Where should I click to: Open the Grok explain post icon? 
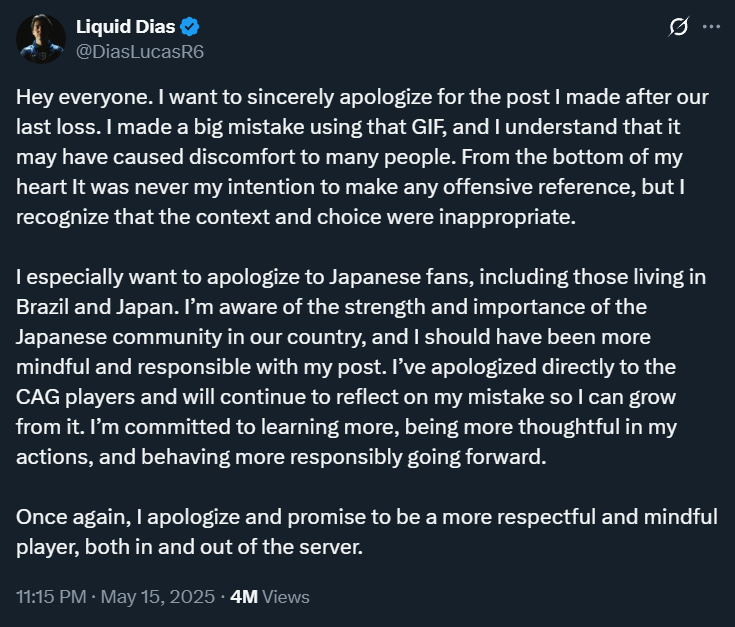click(x=679, y=27)
